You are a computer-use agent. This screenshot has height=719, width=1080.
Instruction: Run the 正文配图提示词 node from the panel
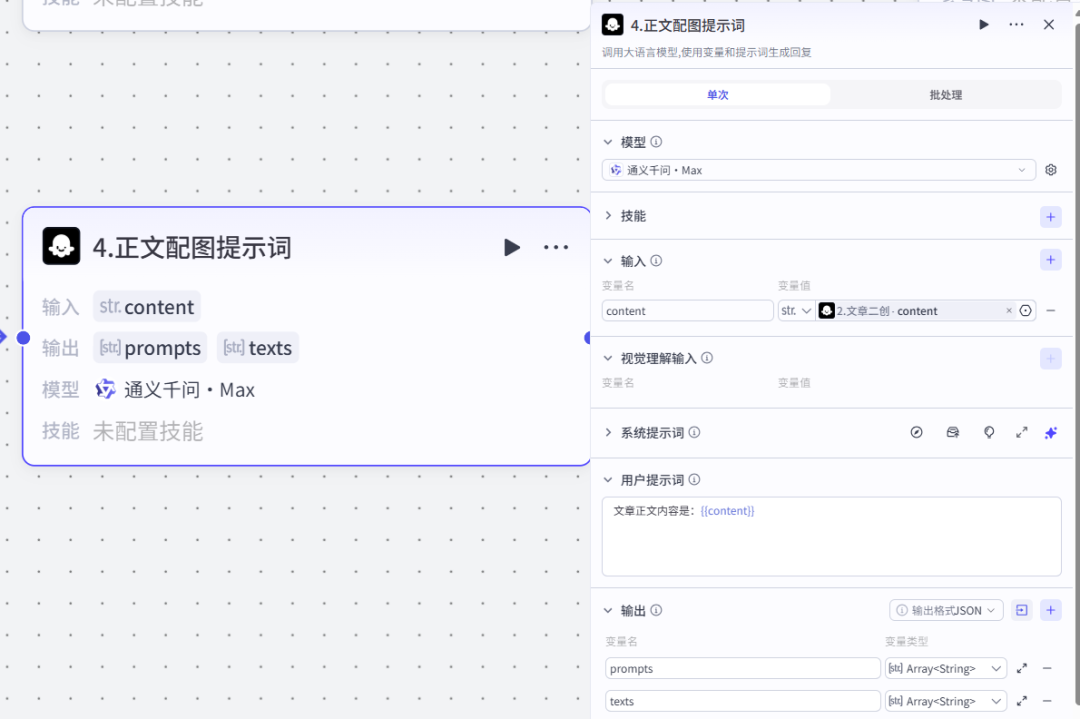983,24
